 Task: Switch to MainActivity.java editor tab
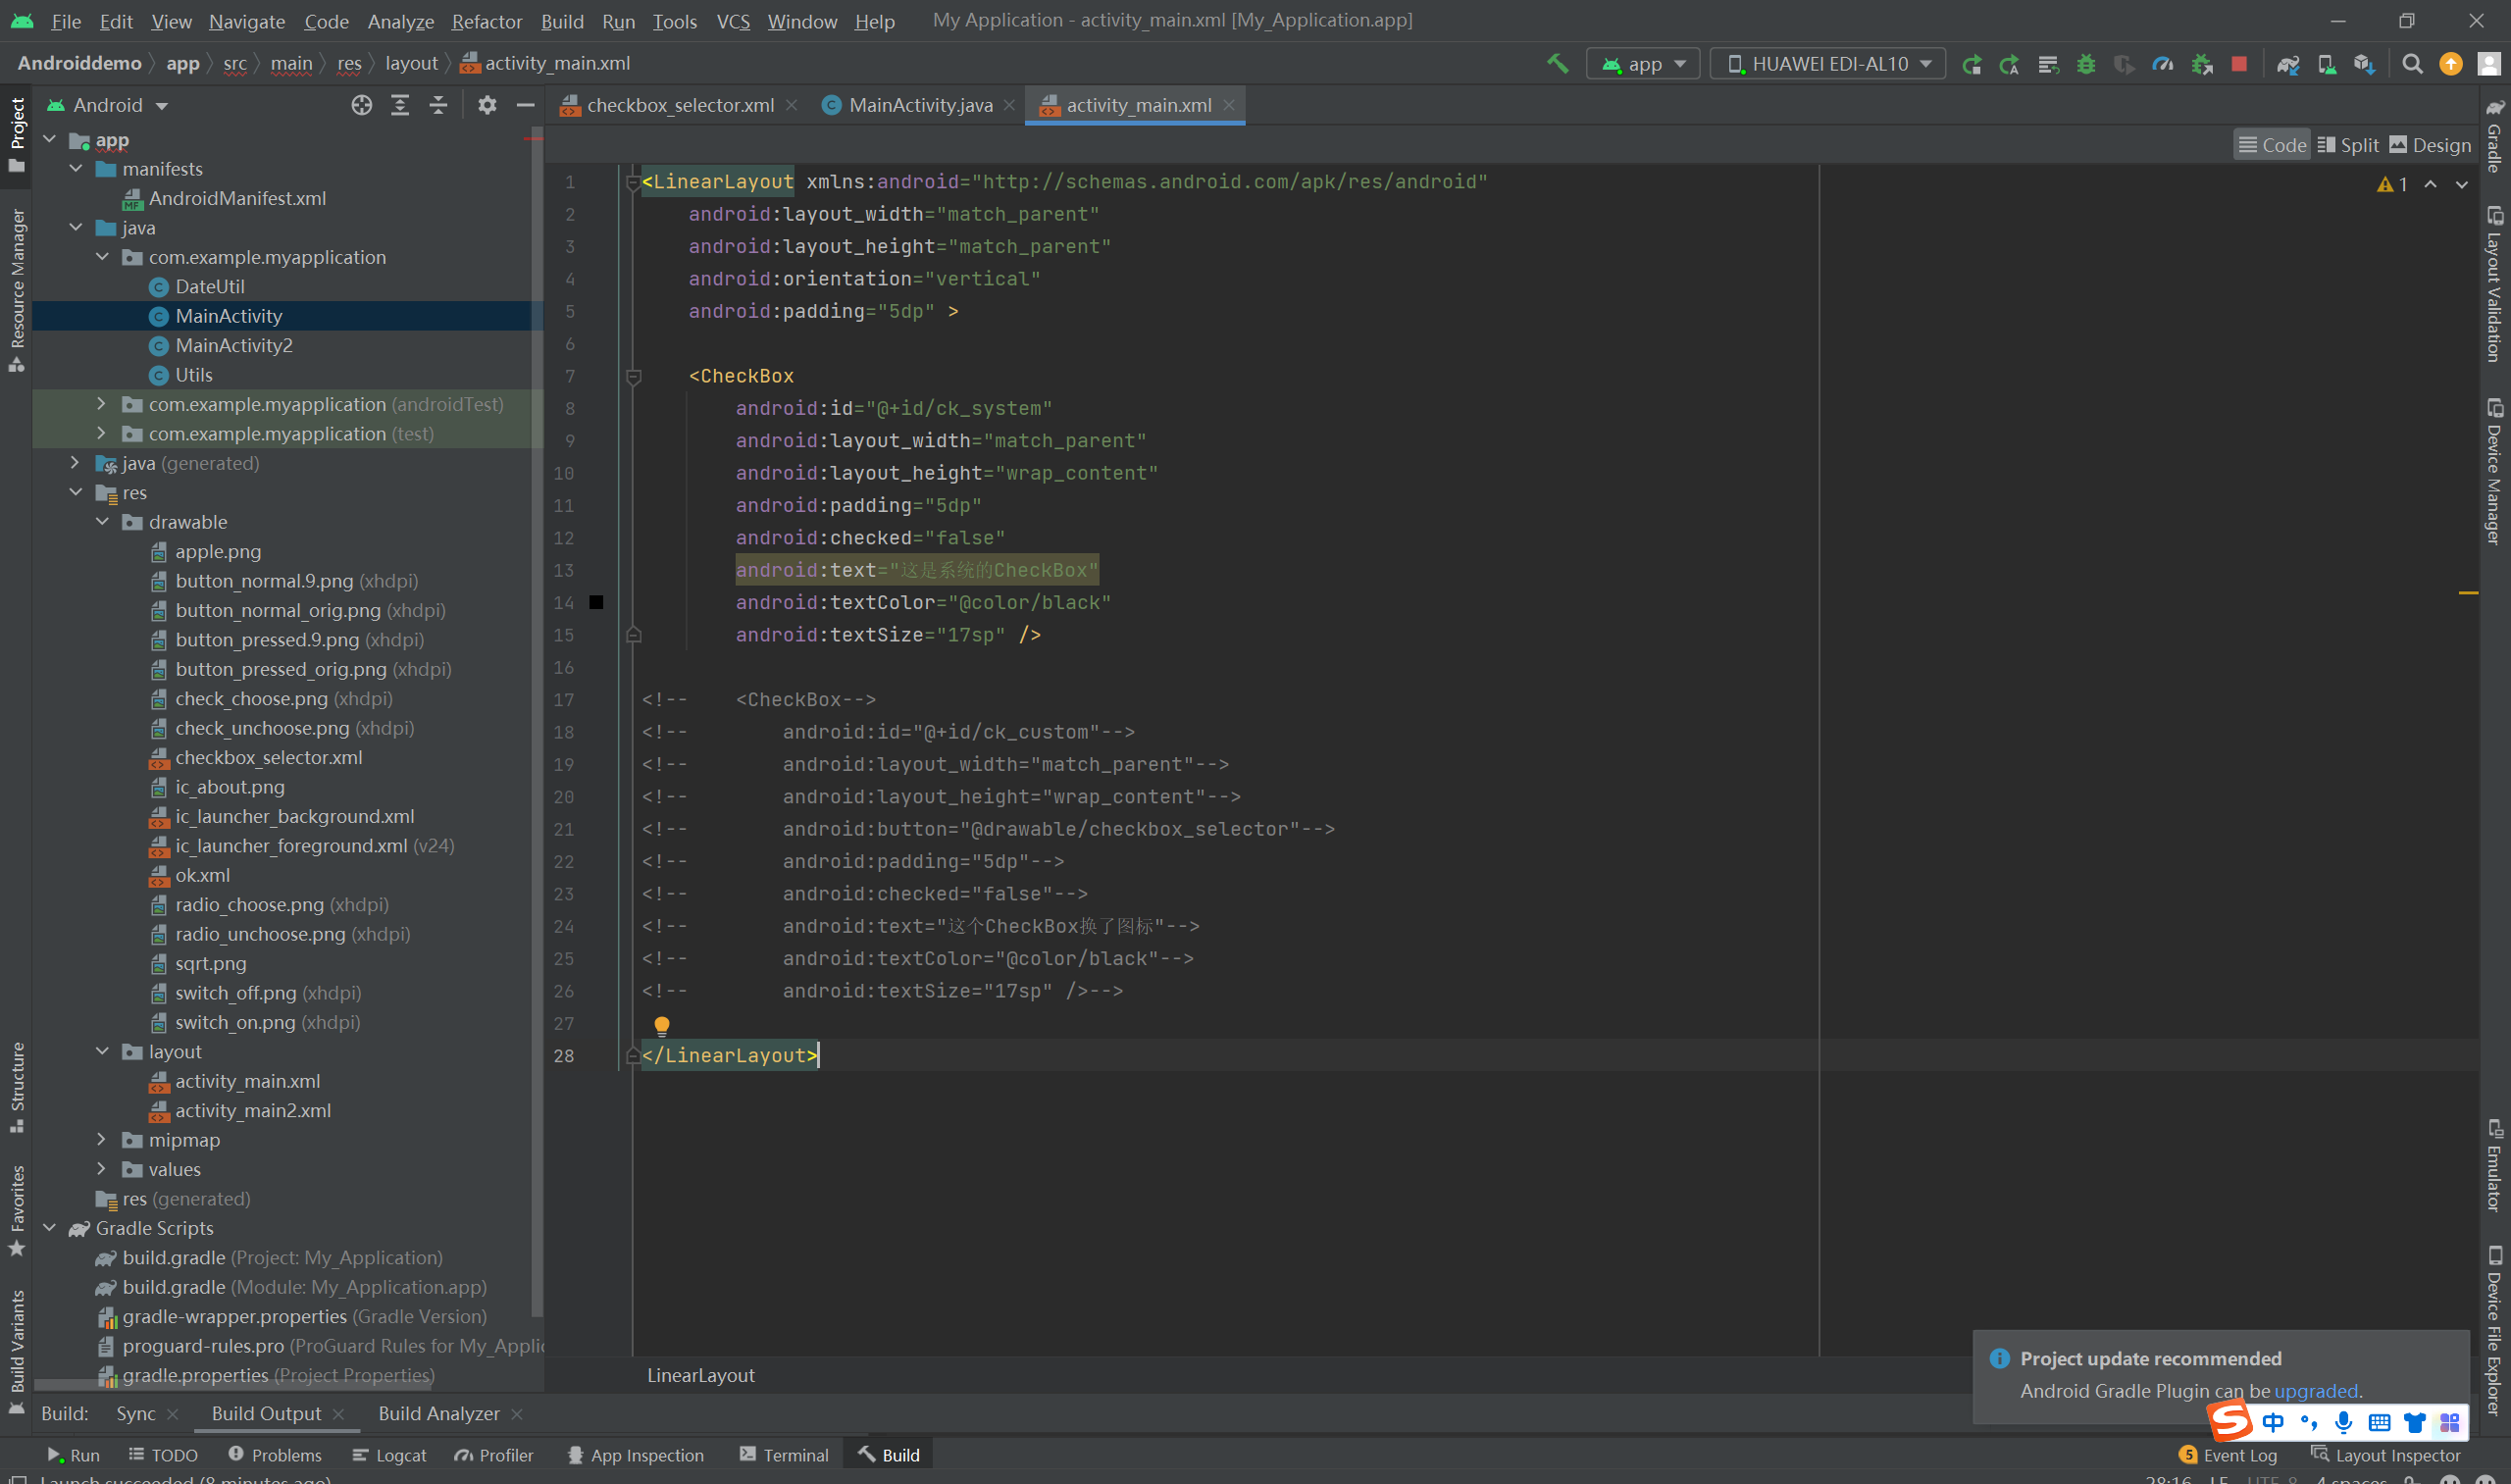coord(919,105)
